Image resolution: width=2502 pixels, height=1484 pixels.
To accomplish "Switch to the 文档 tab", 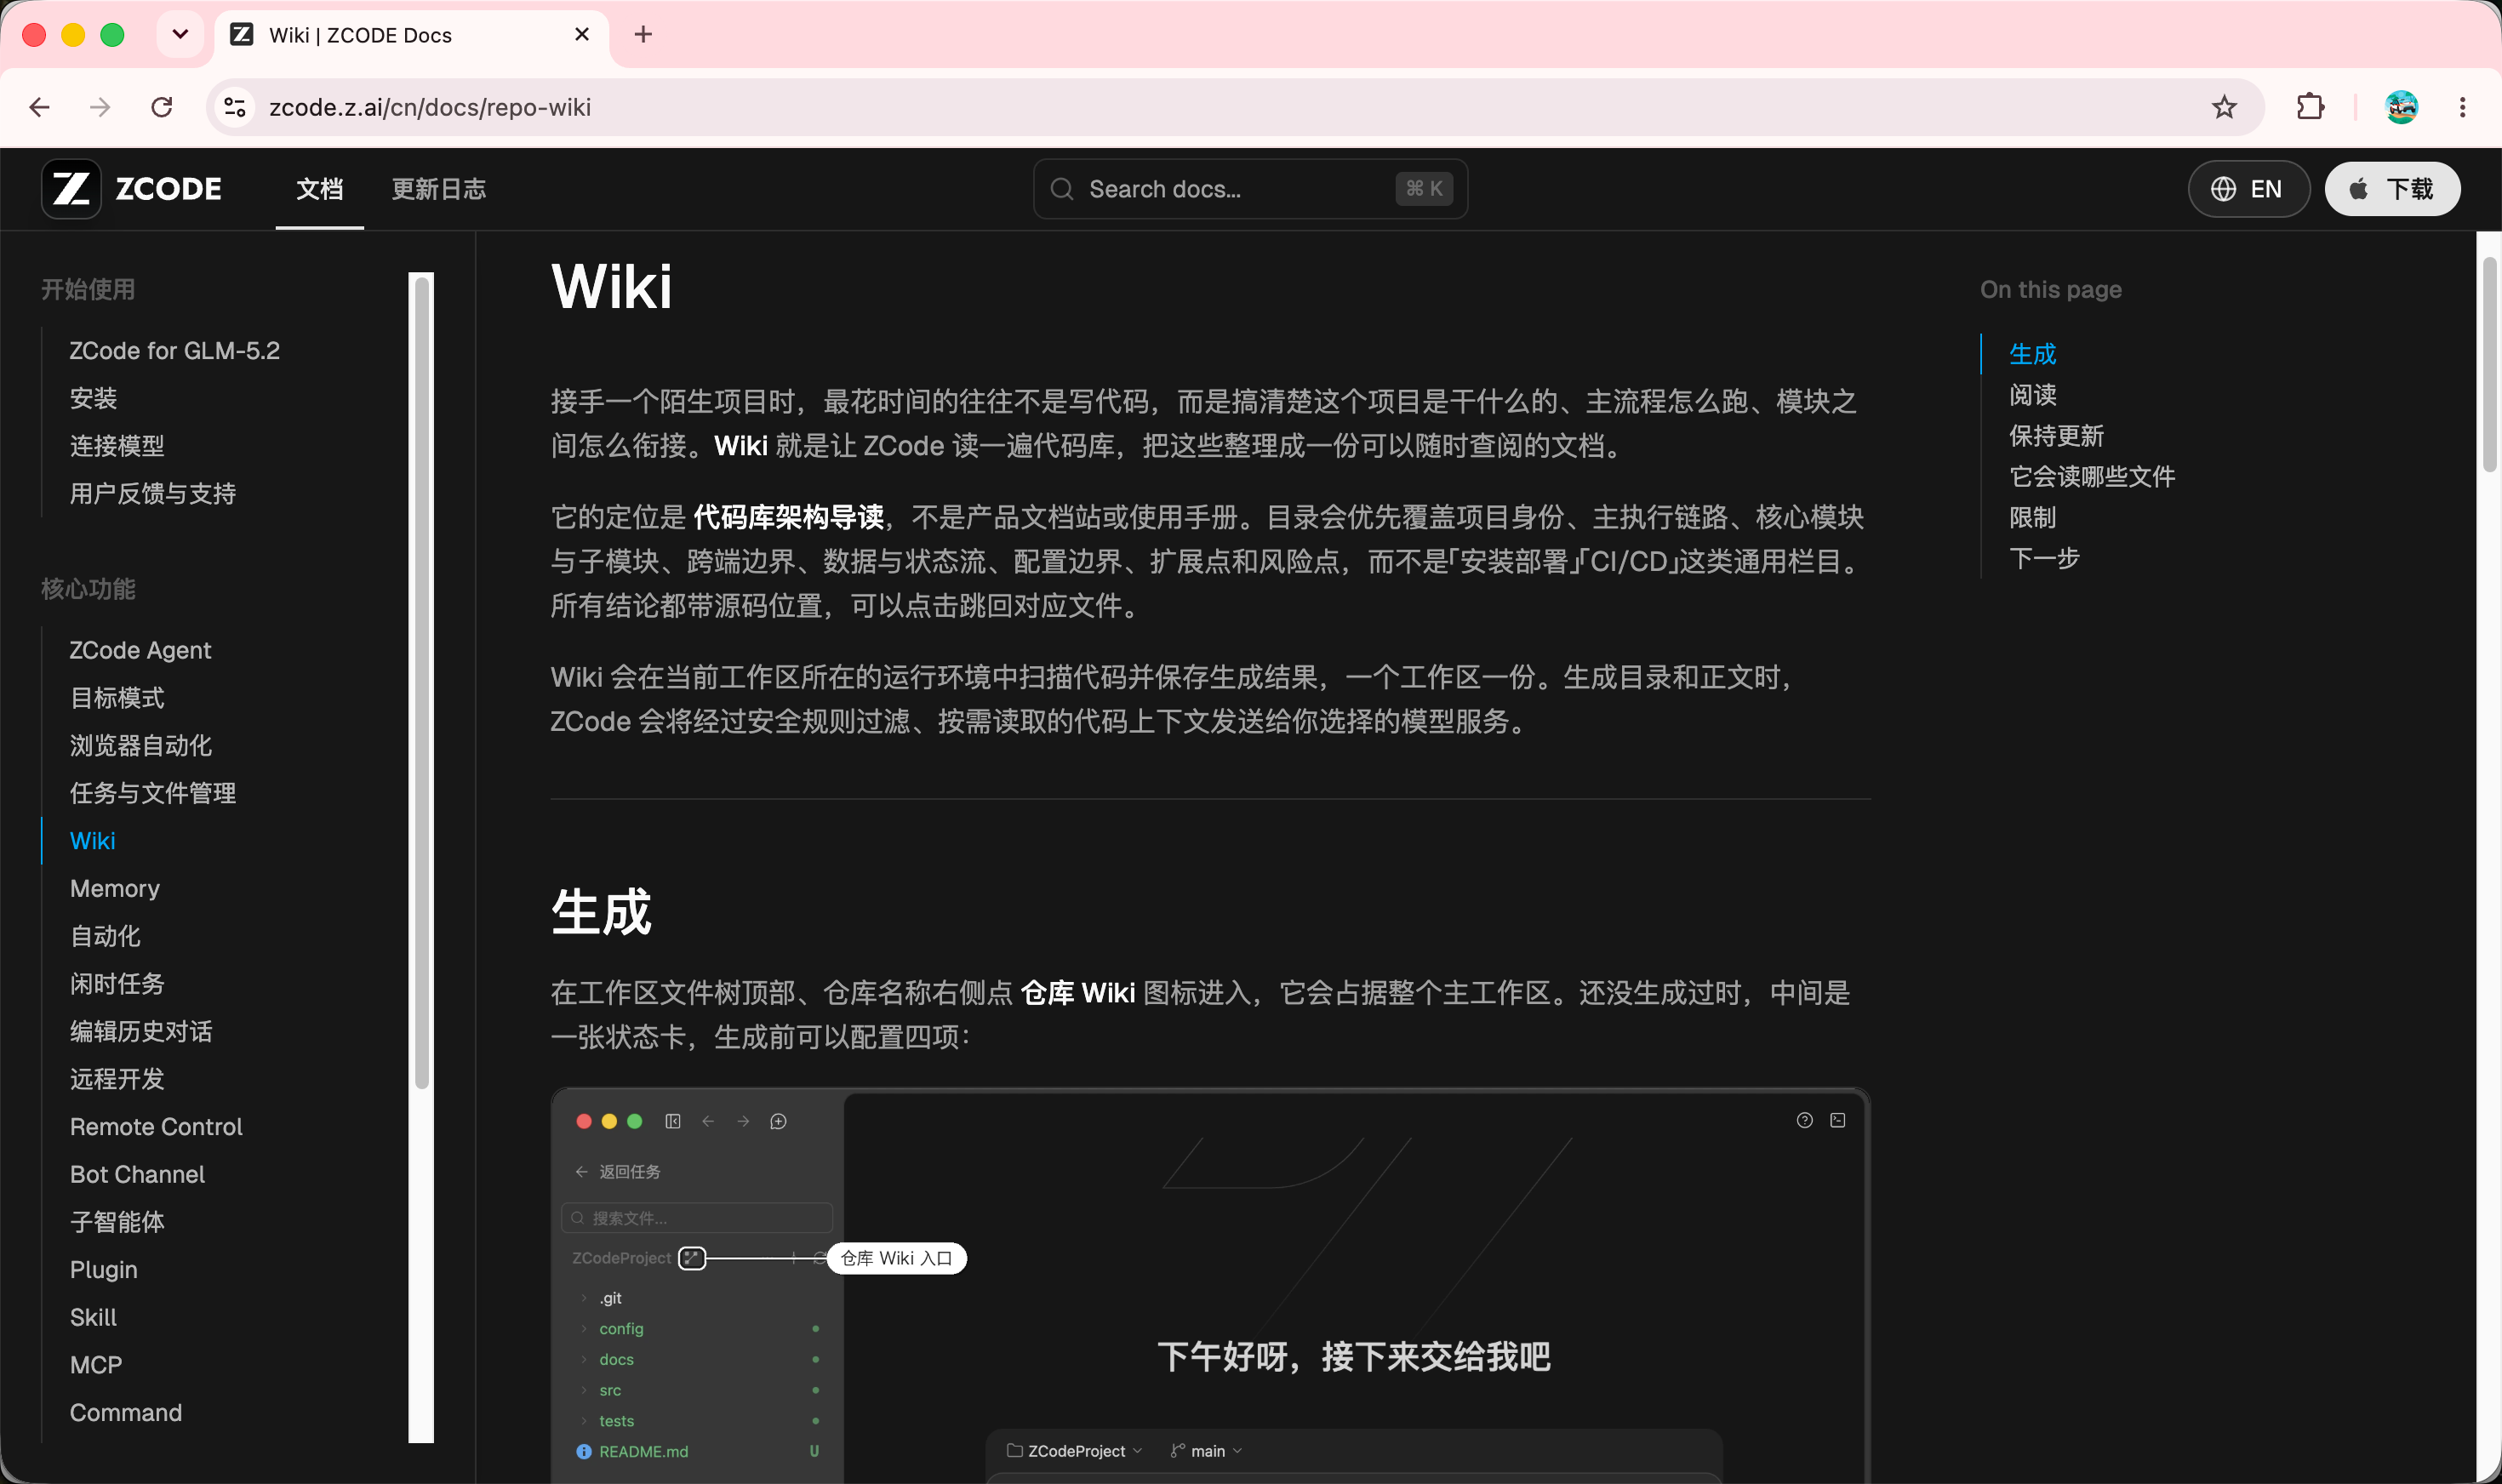I will [320, 189].
